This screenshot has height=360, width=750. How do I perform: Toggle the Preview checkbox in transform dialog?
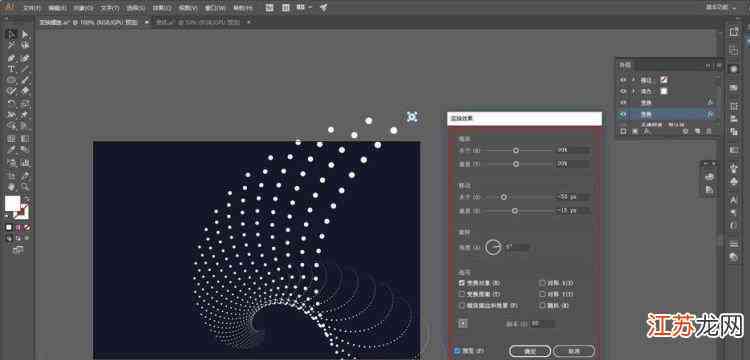tap(457, 351)
